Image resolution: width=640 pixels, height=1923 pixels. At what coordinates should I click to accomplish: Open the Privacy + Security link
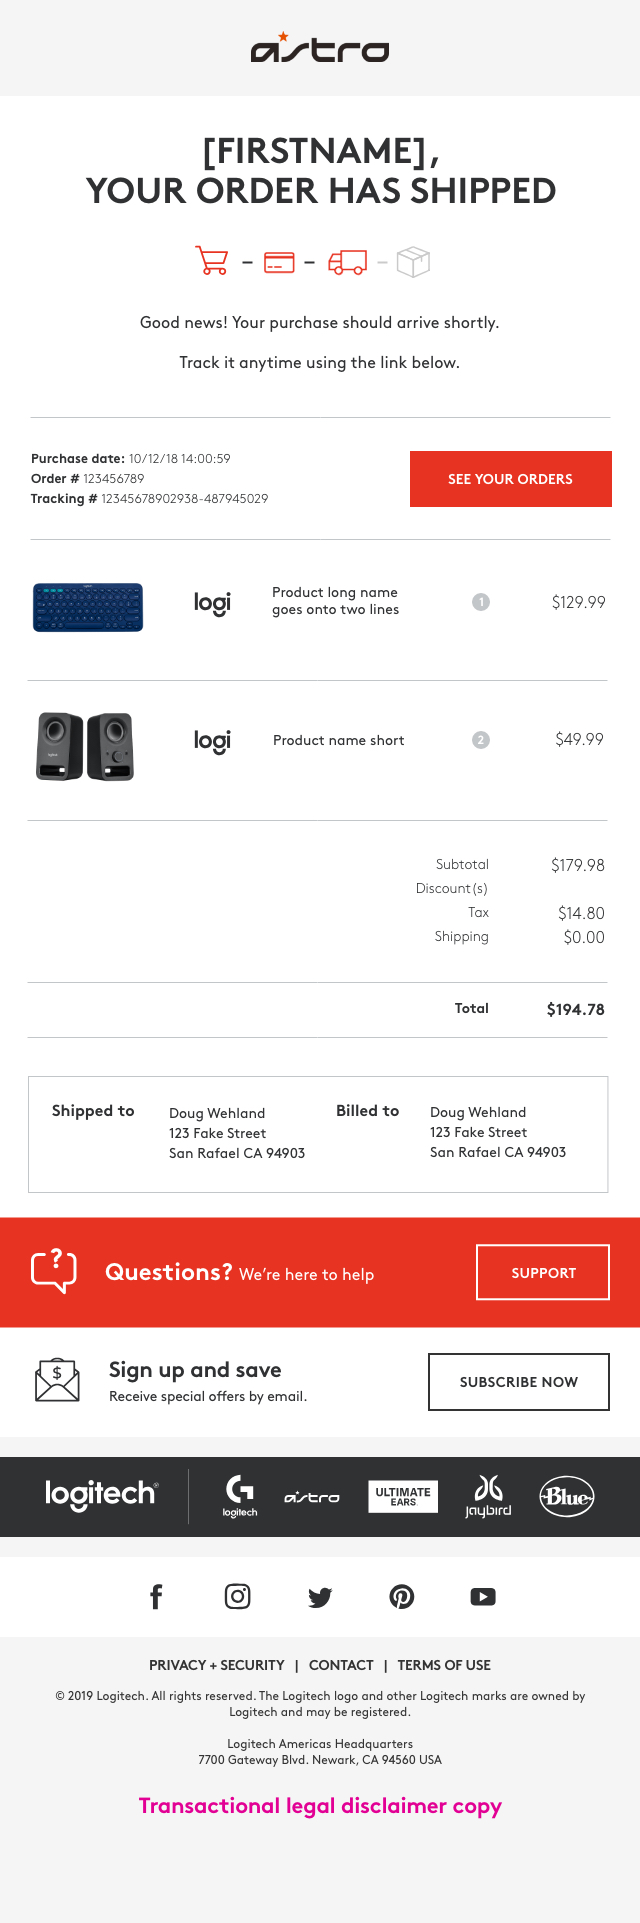coord(217,1665)
